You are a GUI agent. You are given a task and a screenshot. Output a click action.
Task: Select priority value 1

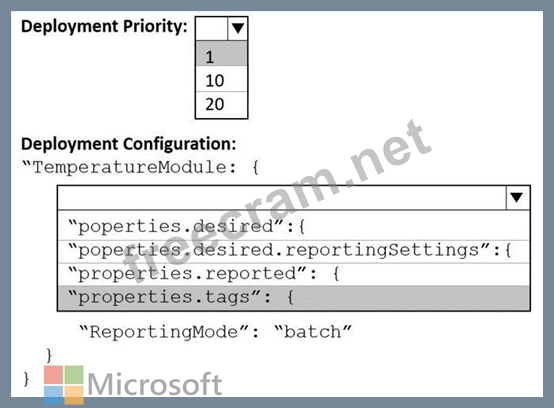click(x=221, y=54)
